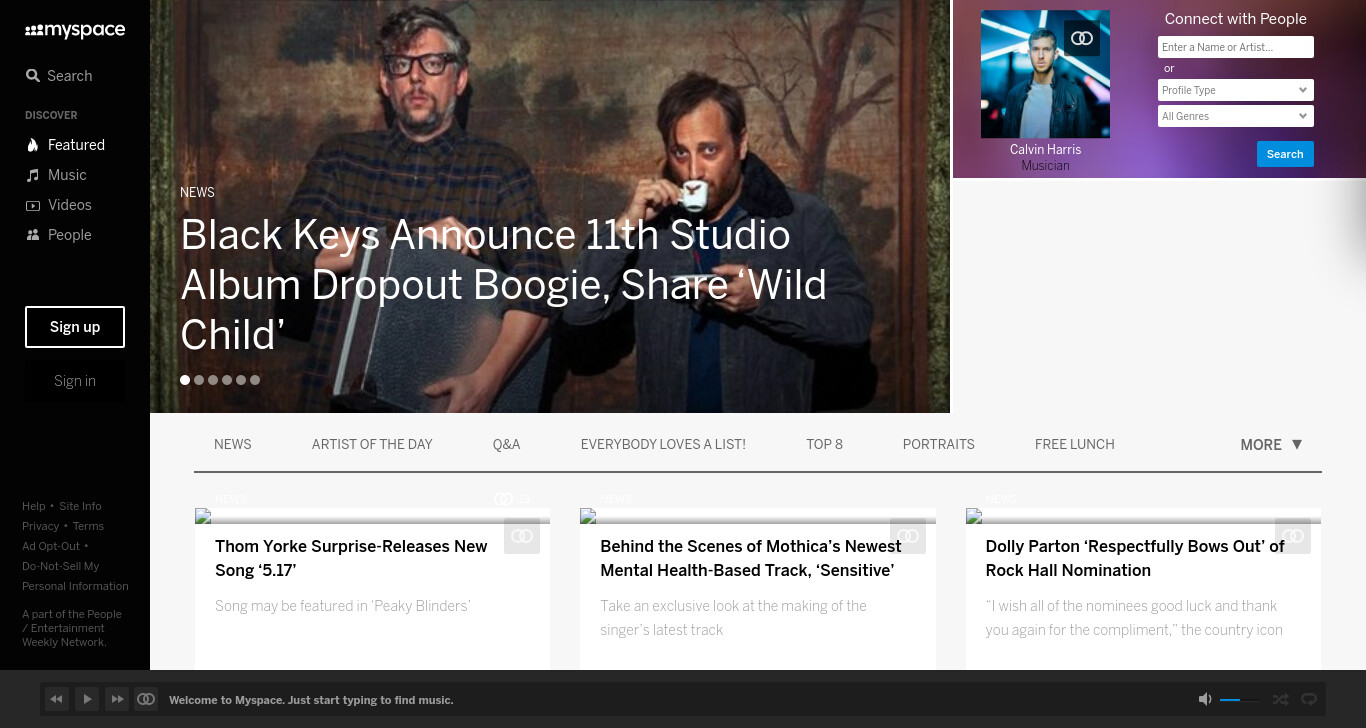This screenshot has width=1366, height=728.
Task: Click the previous track button in the player
Action: [57, 699]
